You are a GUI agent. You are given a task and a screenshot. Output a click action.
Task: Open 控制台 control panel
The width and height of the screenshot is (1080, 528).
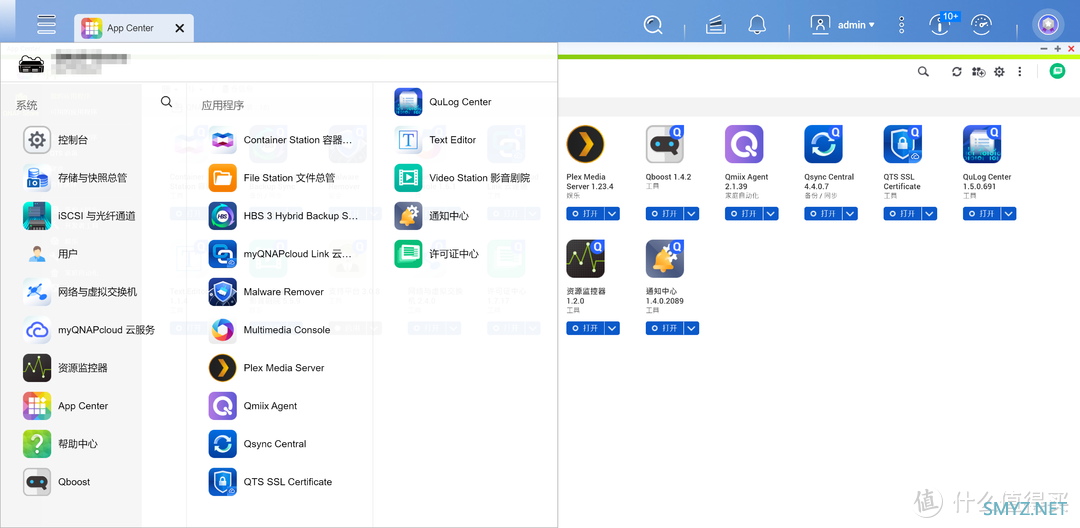(x=70, y=140)
